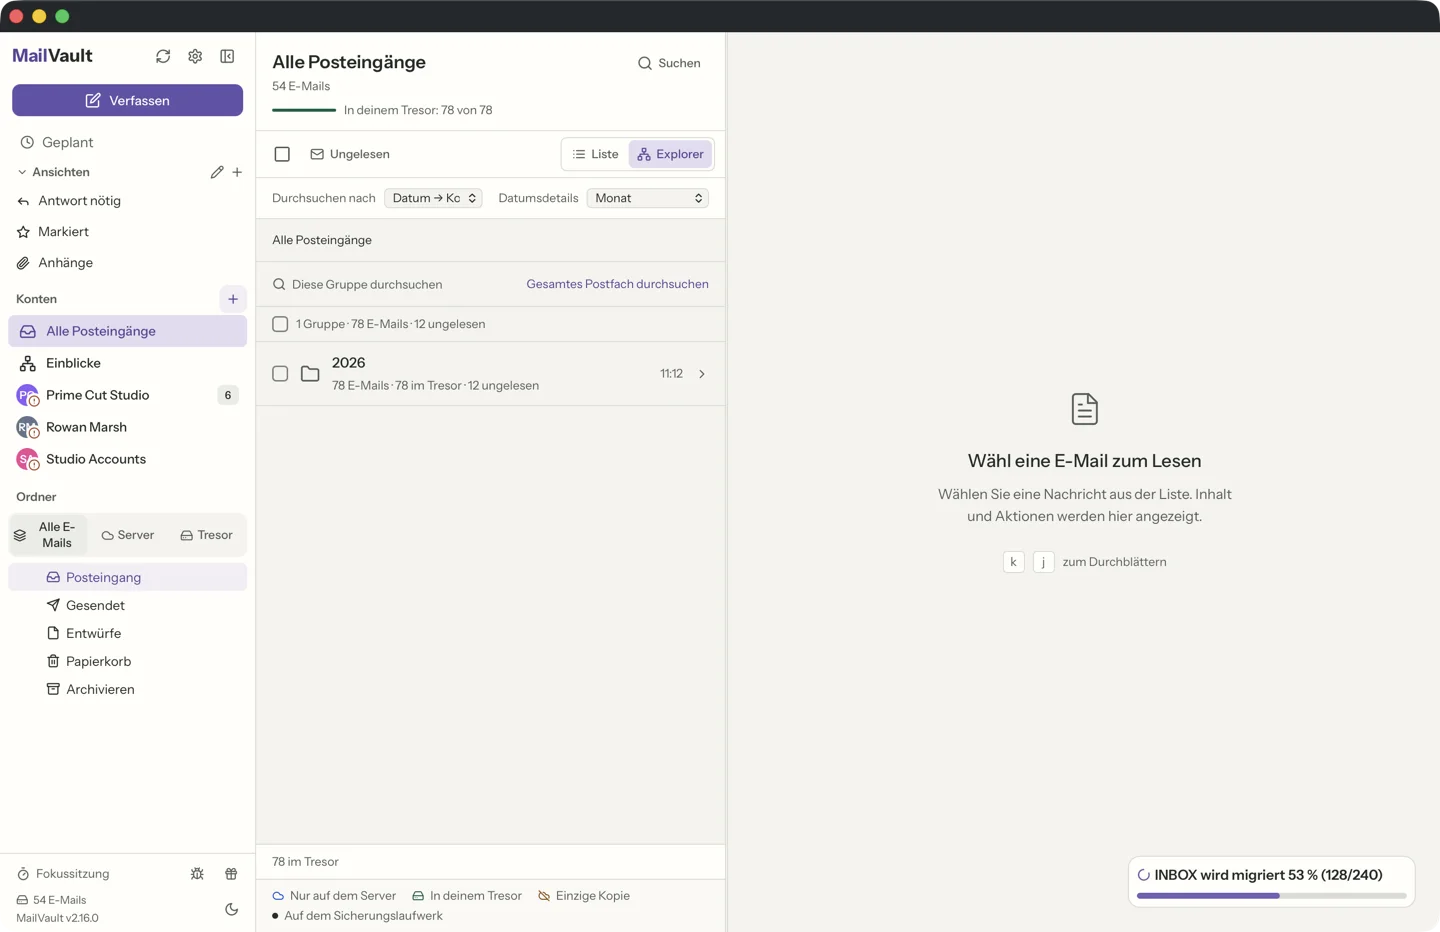Viewport: 1440px width, 932px height.
Task: Open the Datum sort dropdown
Action: [x=433, y=198]
